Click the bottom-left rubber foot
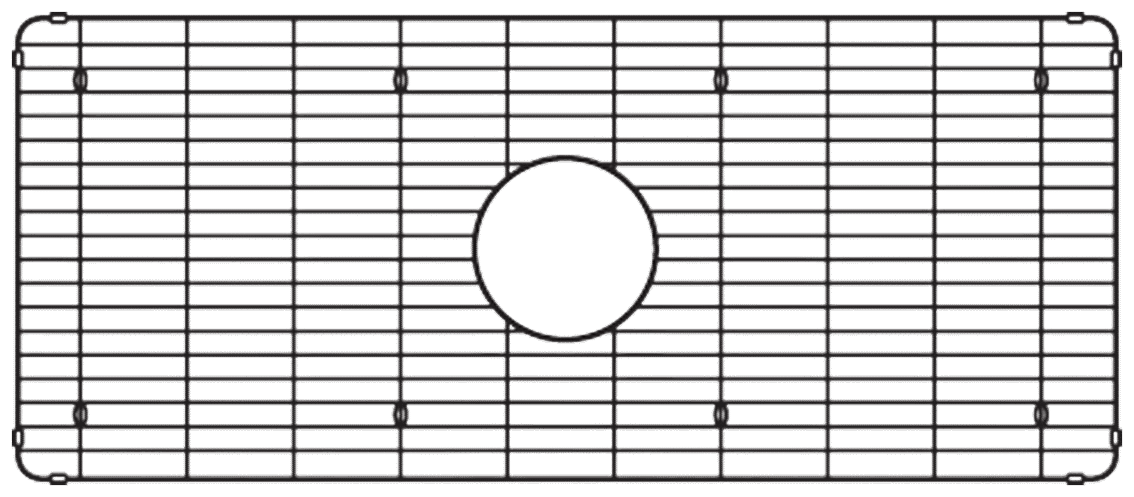 coord(81,414)
